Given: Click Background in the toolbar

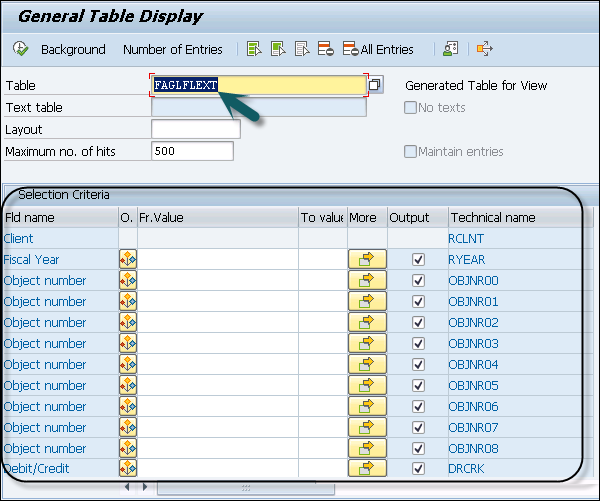Looking at the screenshot, I should point(73,49).
